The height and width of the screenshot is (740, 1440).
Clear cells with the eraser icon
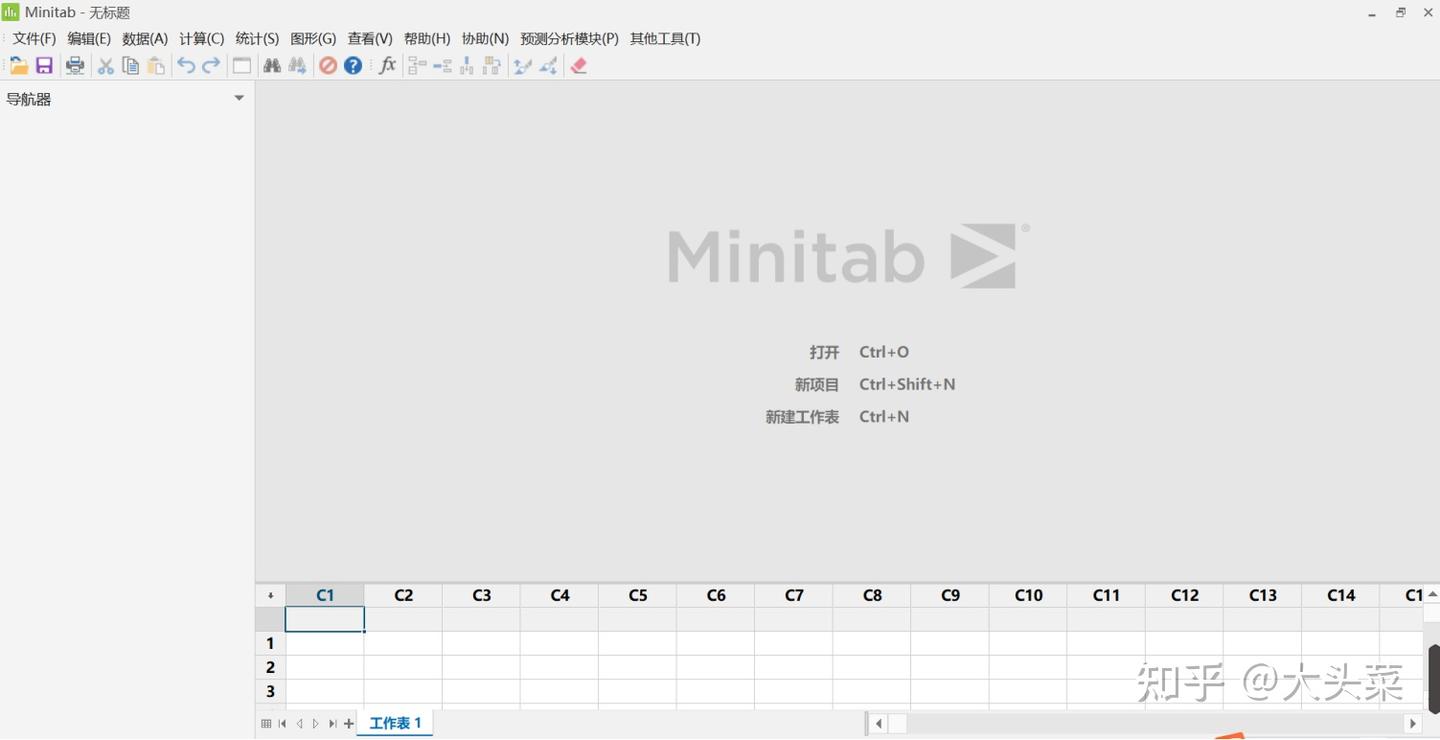578,64
